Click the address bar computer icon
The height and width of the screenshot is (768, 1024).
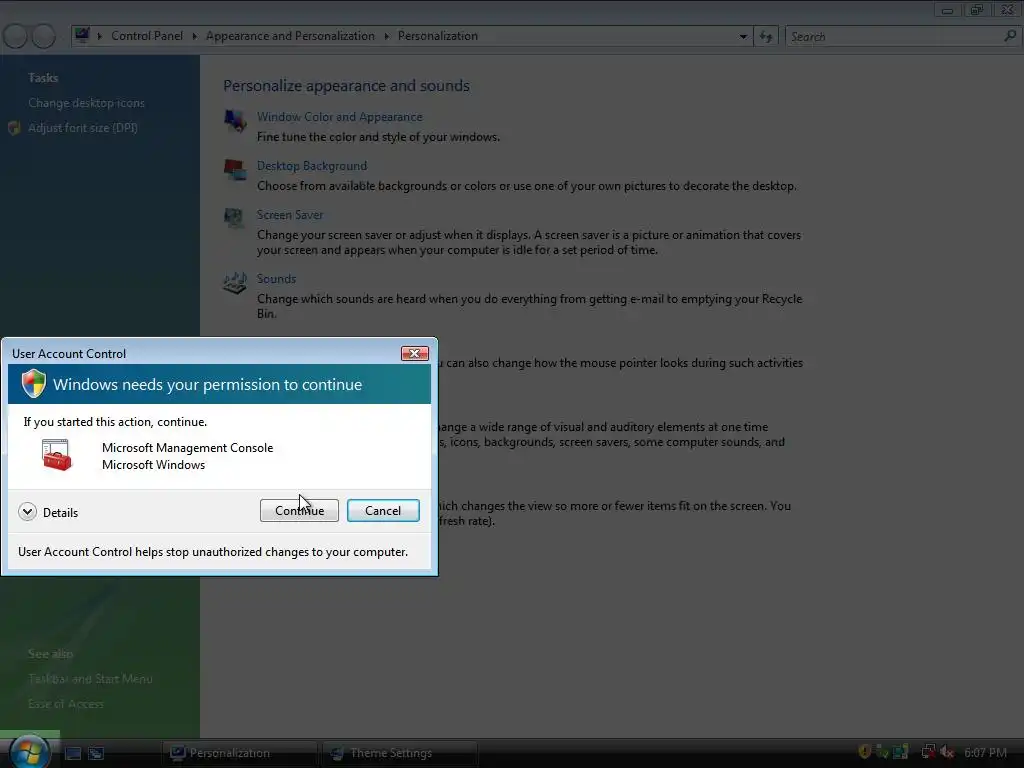82,35
